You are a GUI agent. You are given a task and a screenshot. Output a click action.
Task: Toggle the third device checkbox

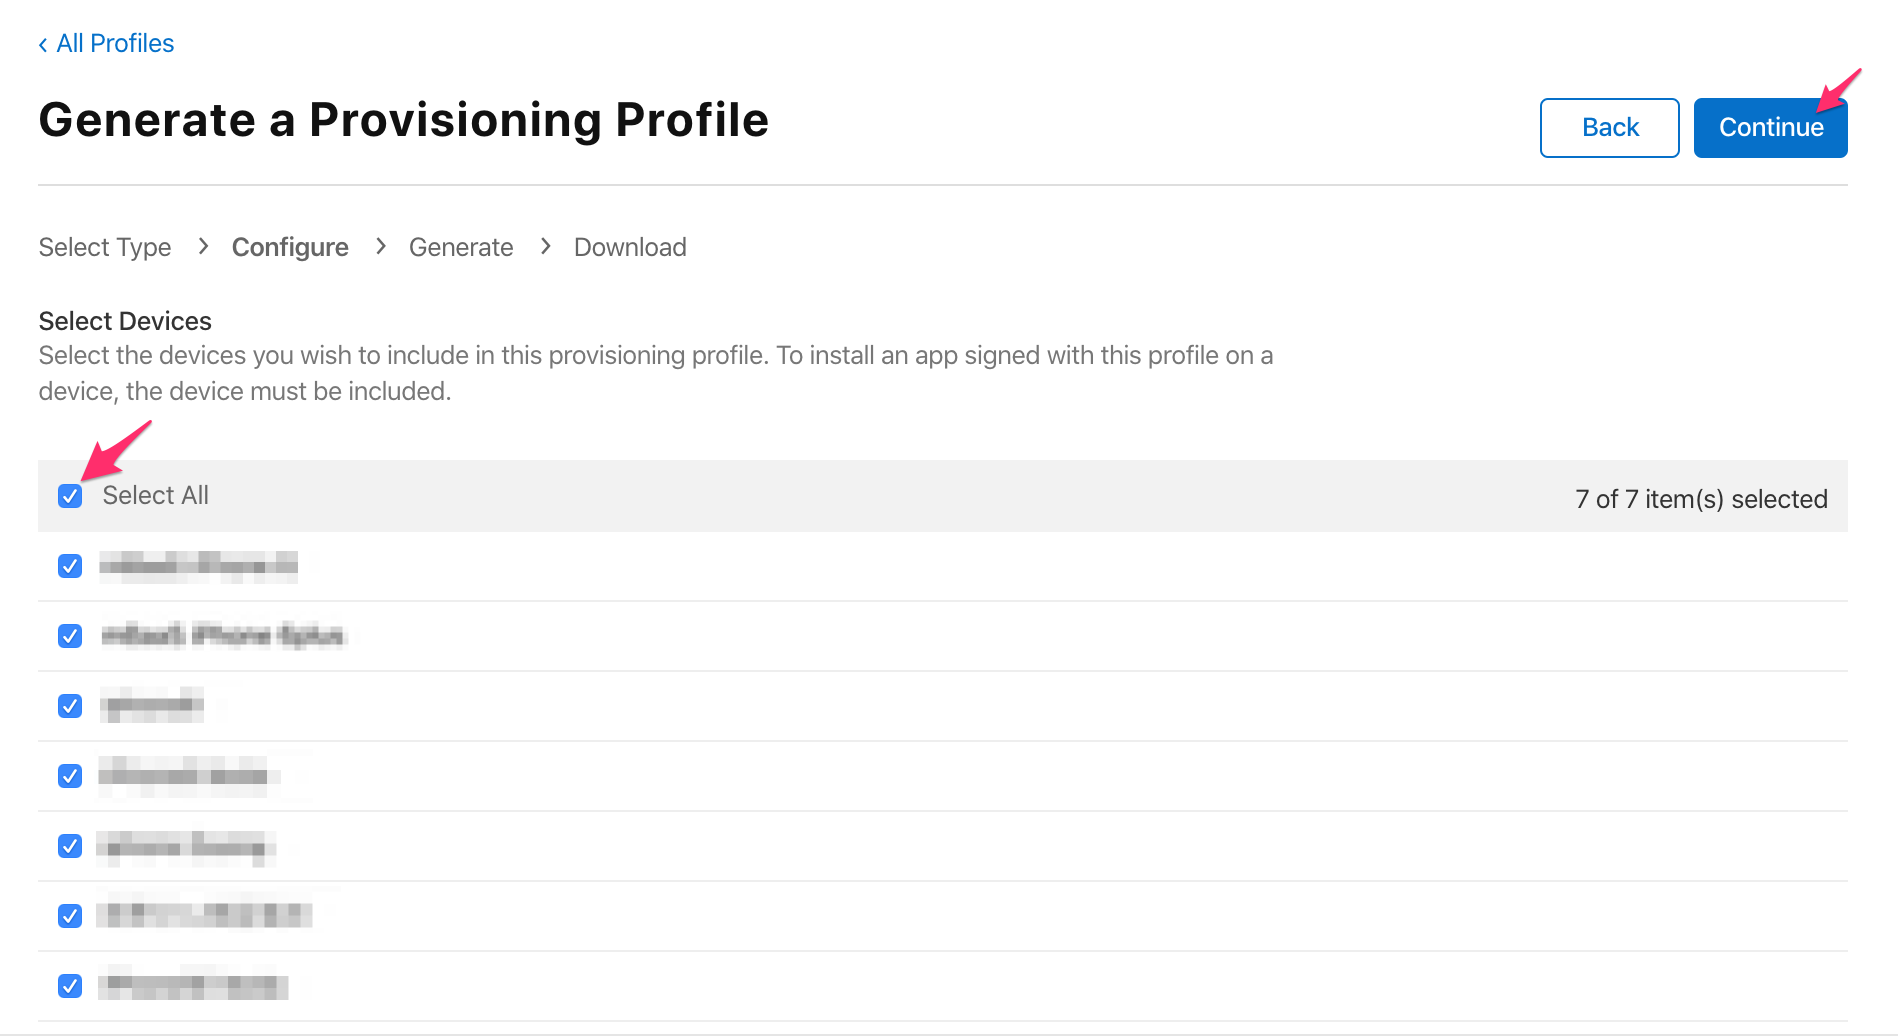[70, 706]
